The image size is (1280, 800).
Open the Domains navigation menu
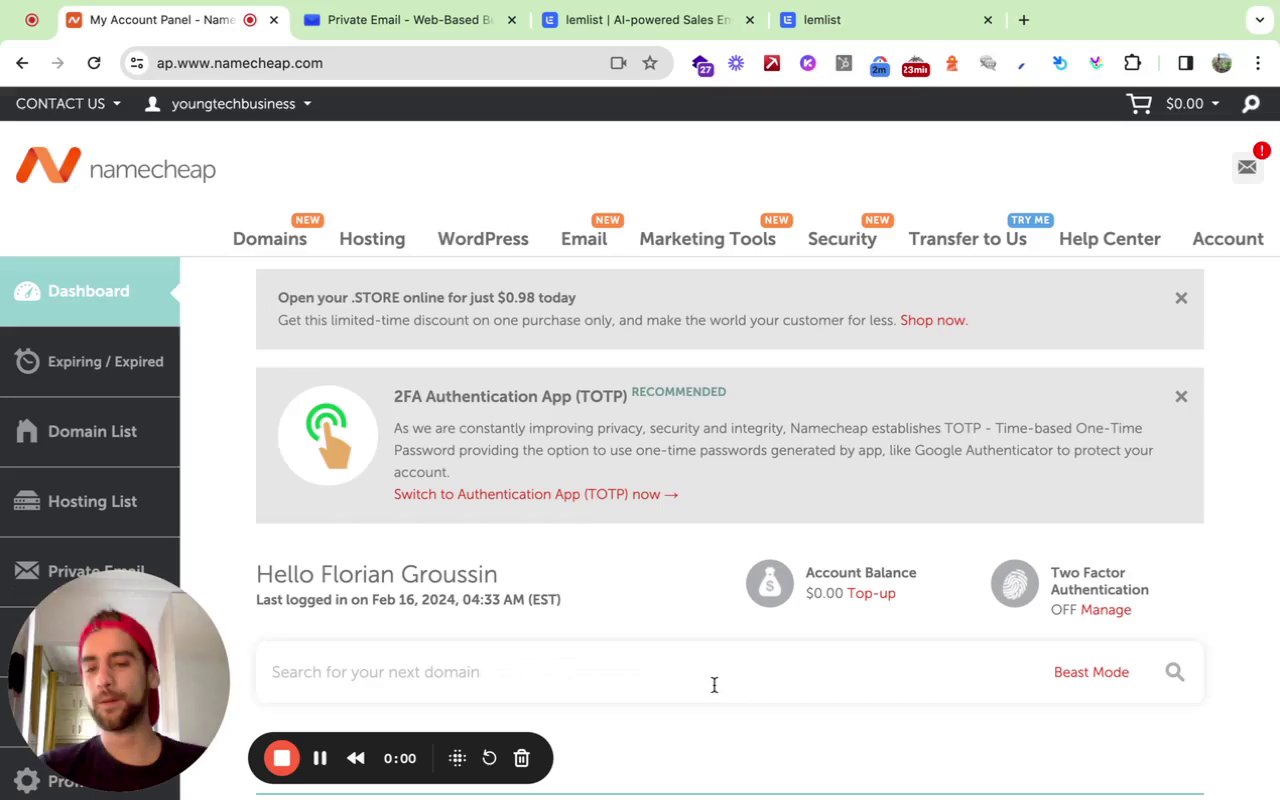(x=270, y=239)
